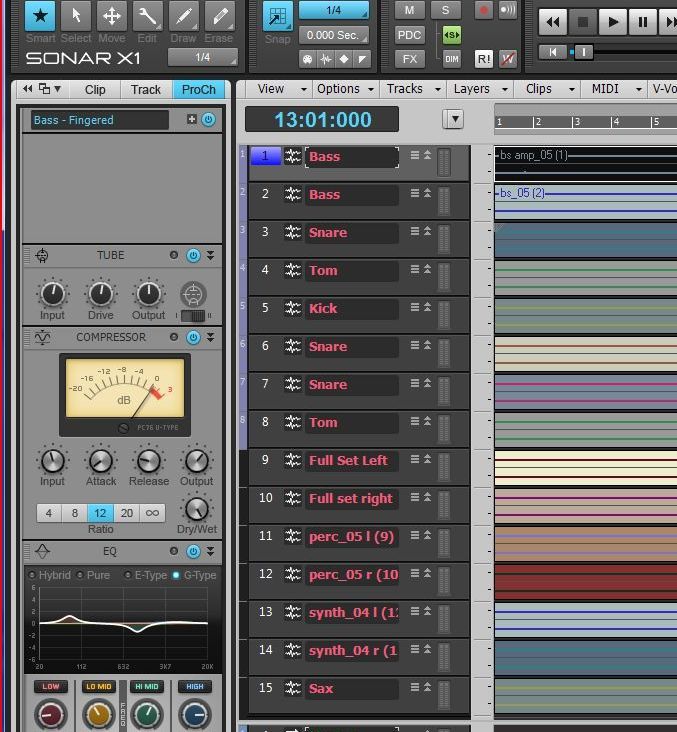Screen dimensions: 677x732
Task: Open the dropdown next to the time display
Action: (454, 119)
